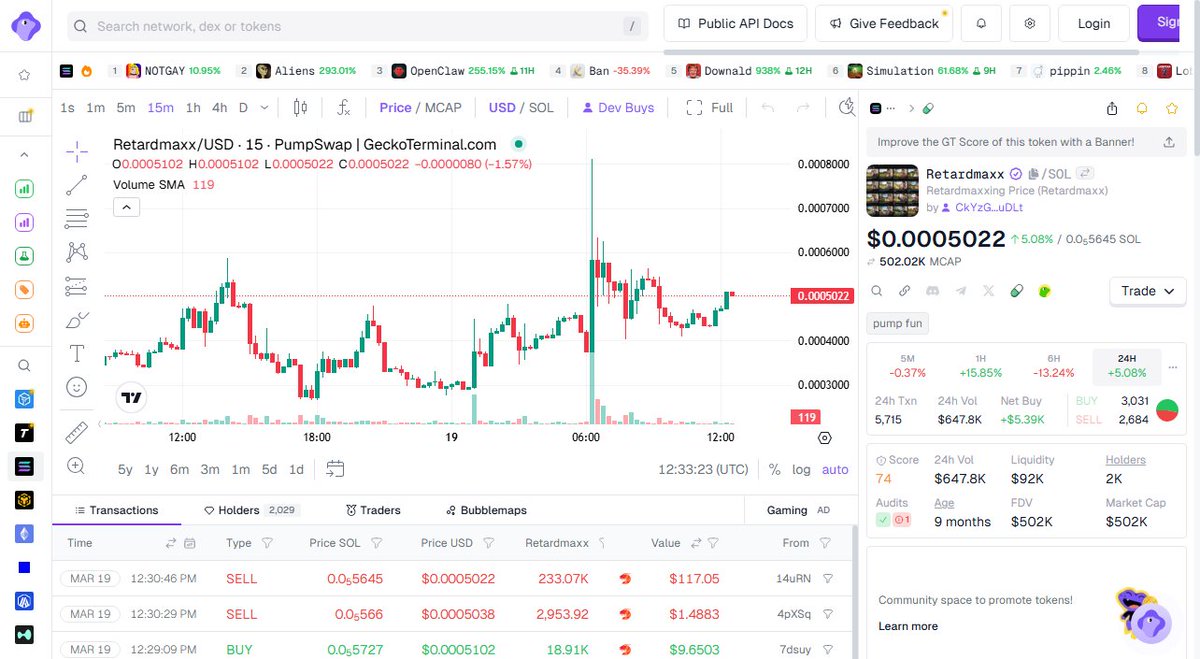Open the token's X (Twitter) icon
The height and width of the screenshot is (659, 1200).
point(989,291)
